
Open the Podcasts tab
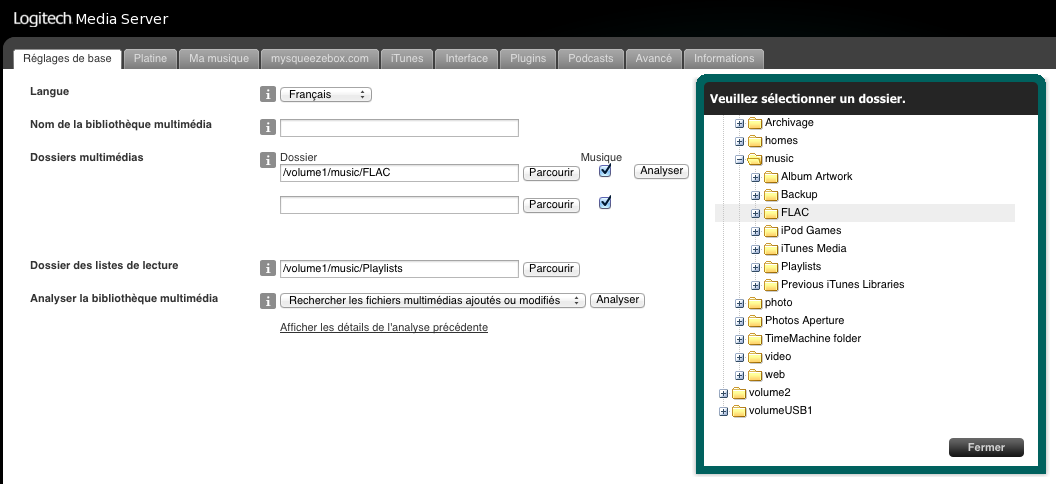[591, 59]
